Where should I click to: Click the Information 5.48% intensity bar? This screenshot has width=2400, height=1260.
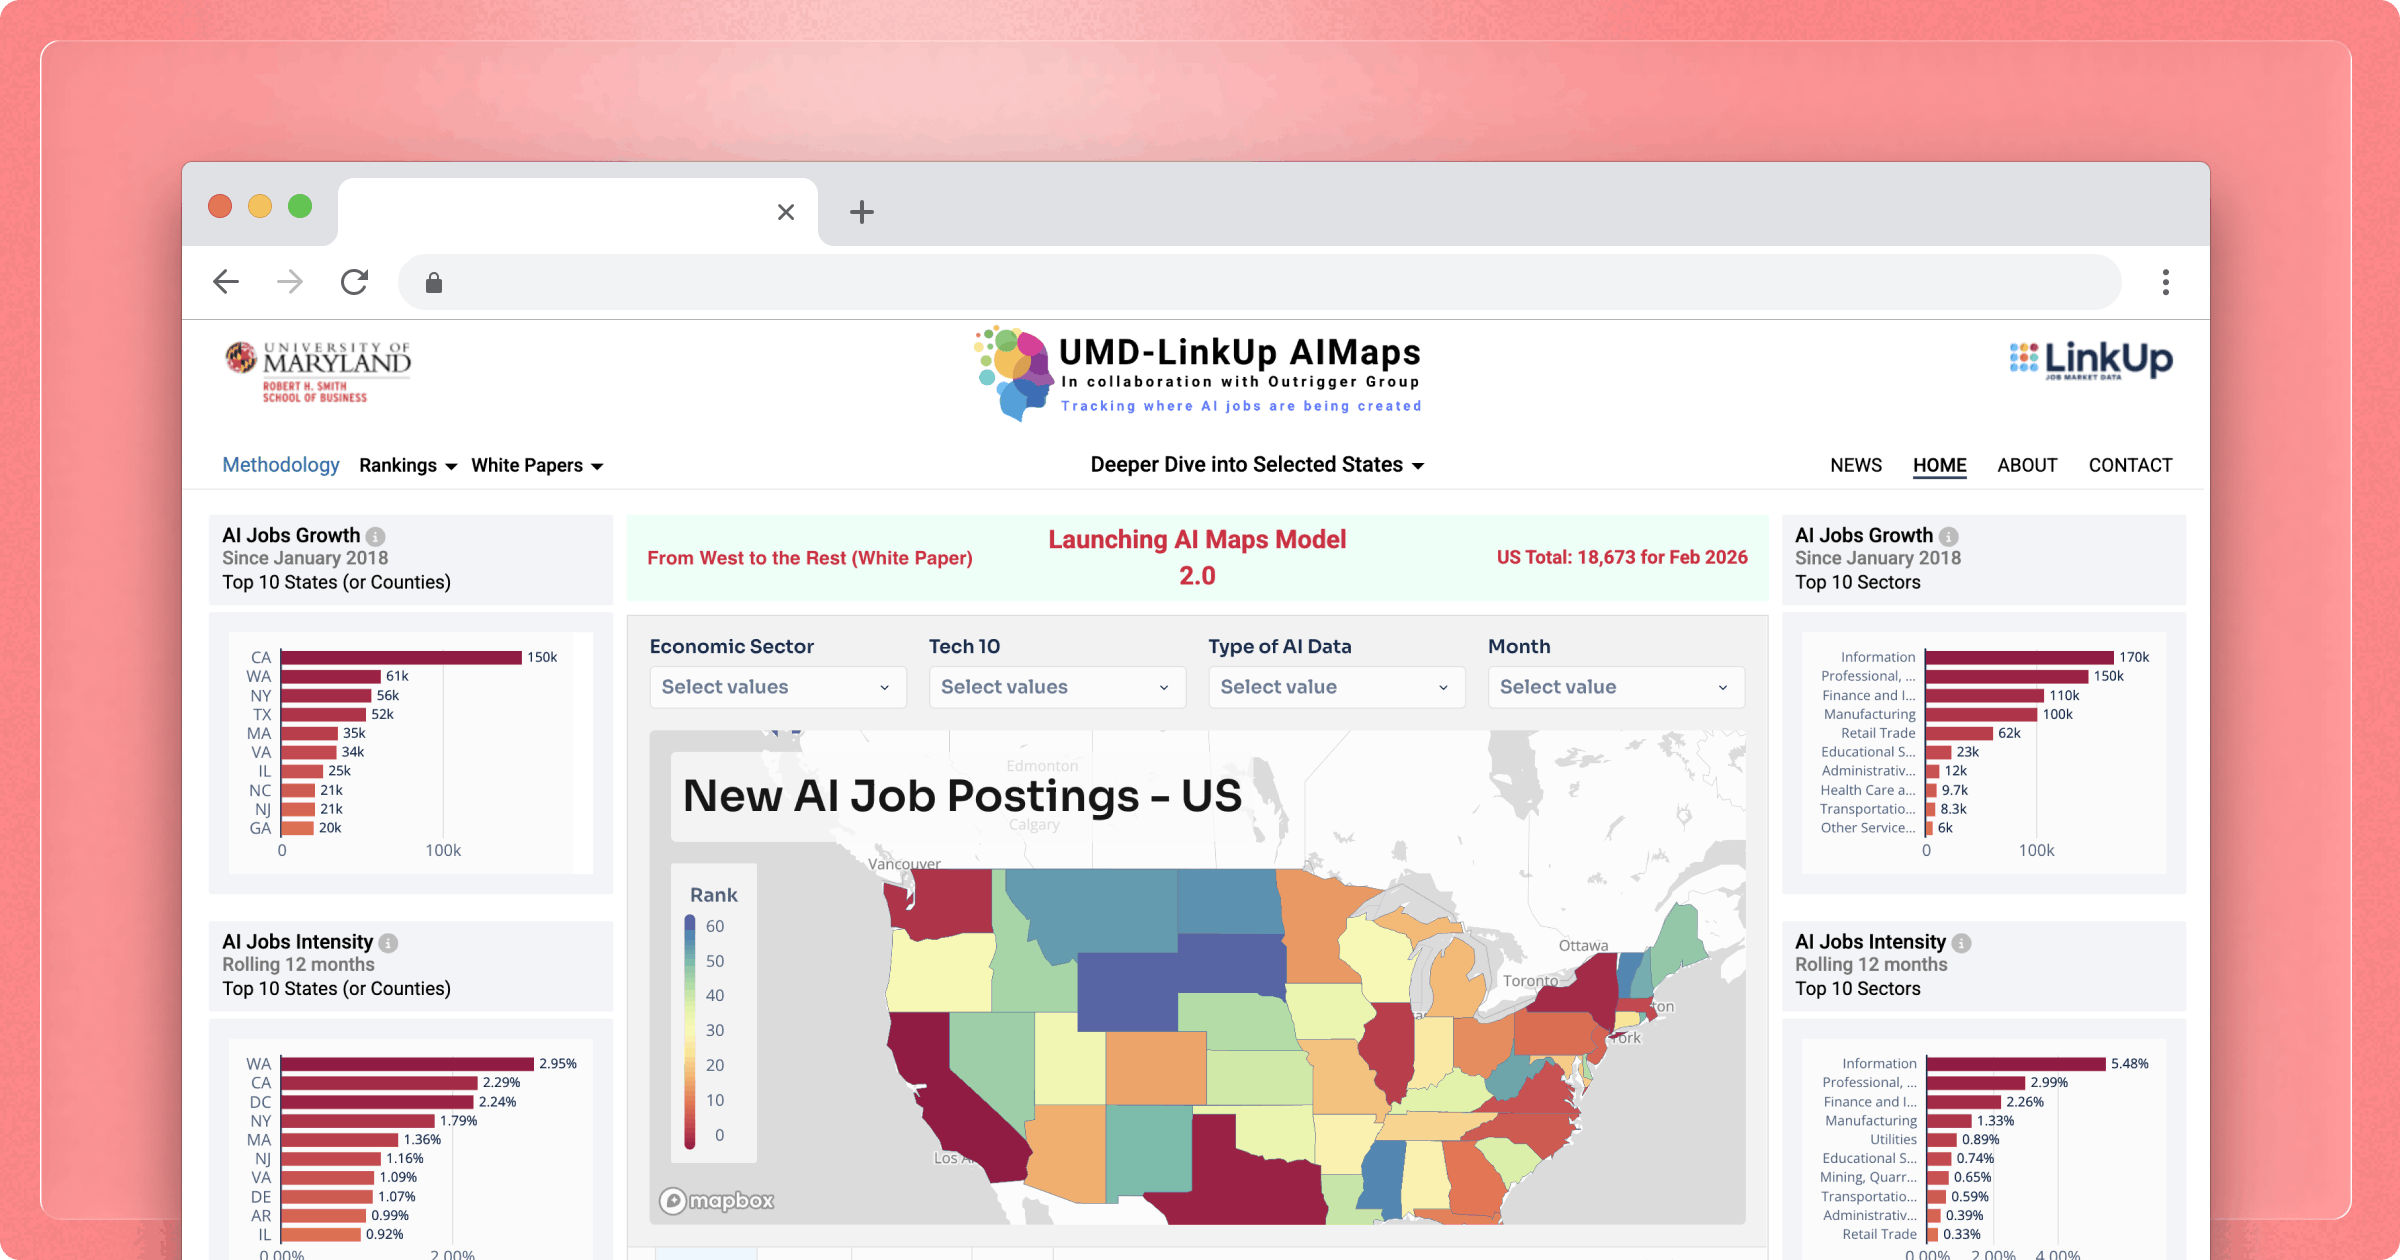[x=2016, y=1063]
